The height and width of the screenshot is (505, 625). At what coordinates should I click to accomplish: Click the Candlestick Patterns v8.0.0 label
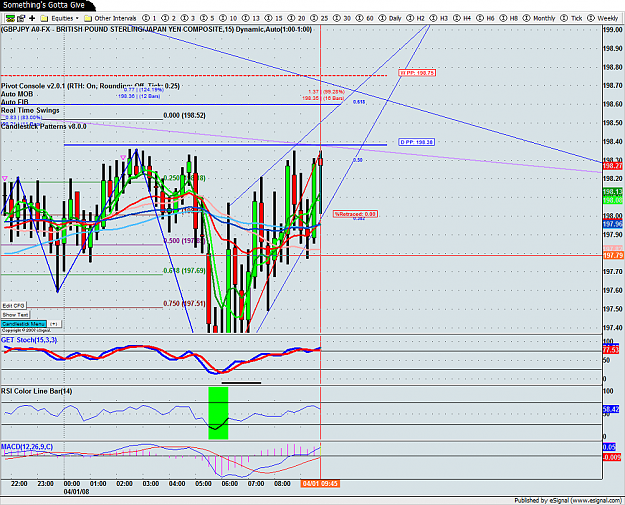tap(43, 126)
